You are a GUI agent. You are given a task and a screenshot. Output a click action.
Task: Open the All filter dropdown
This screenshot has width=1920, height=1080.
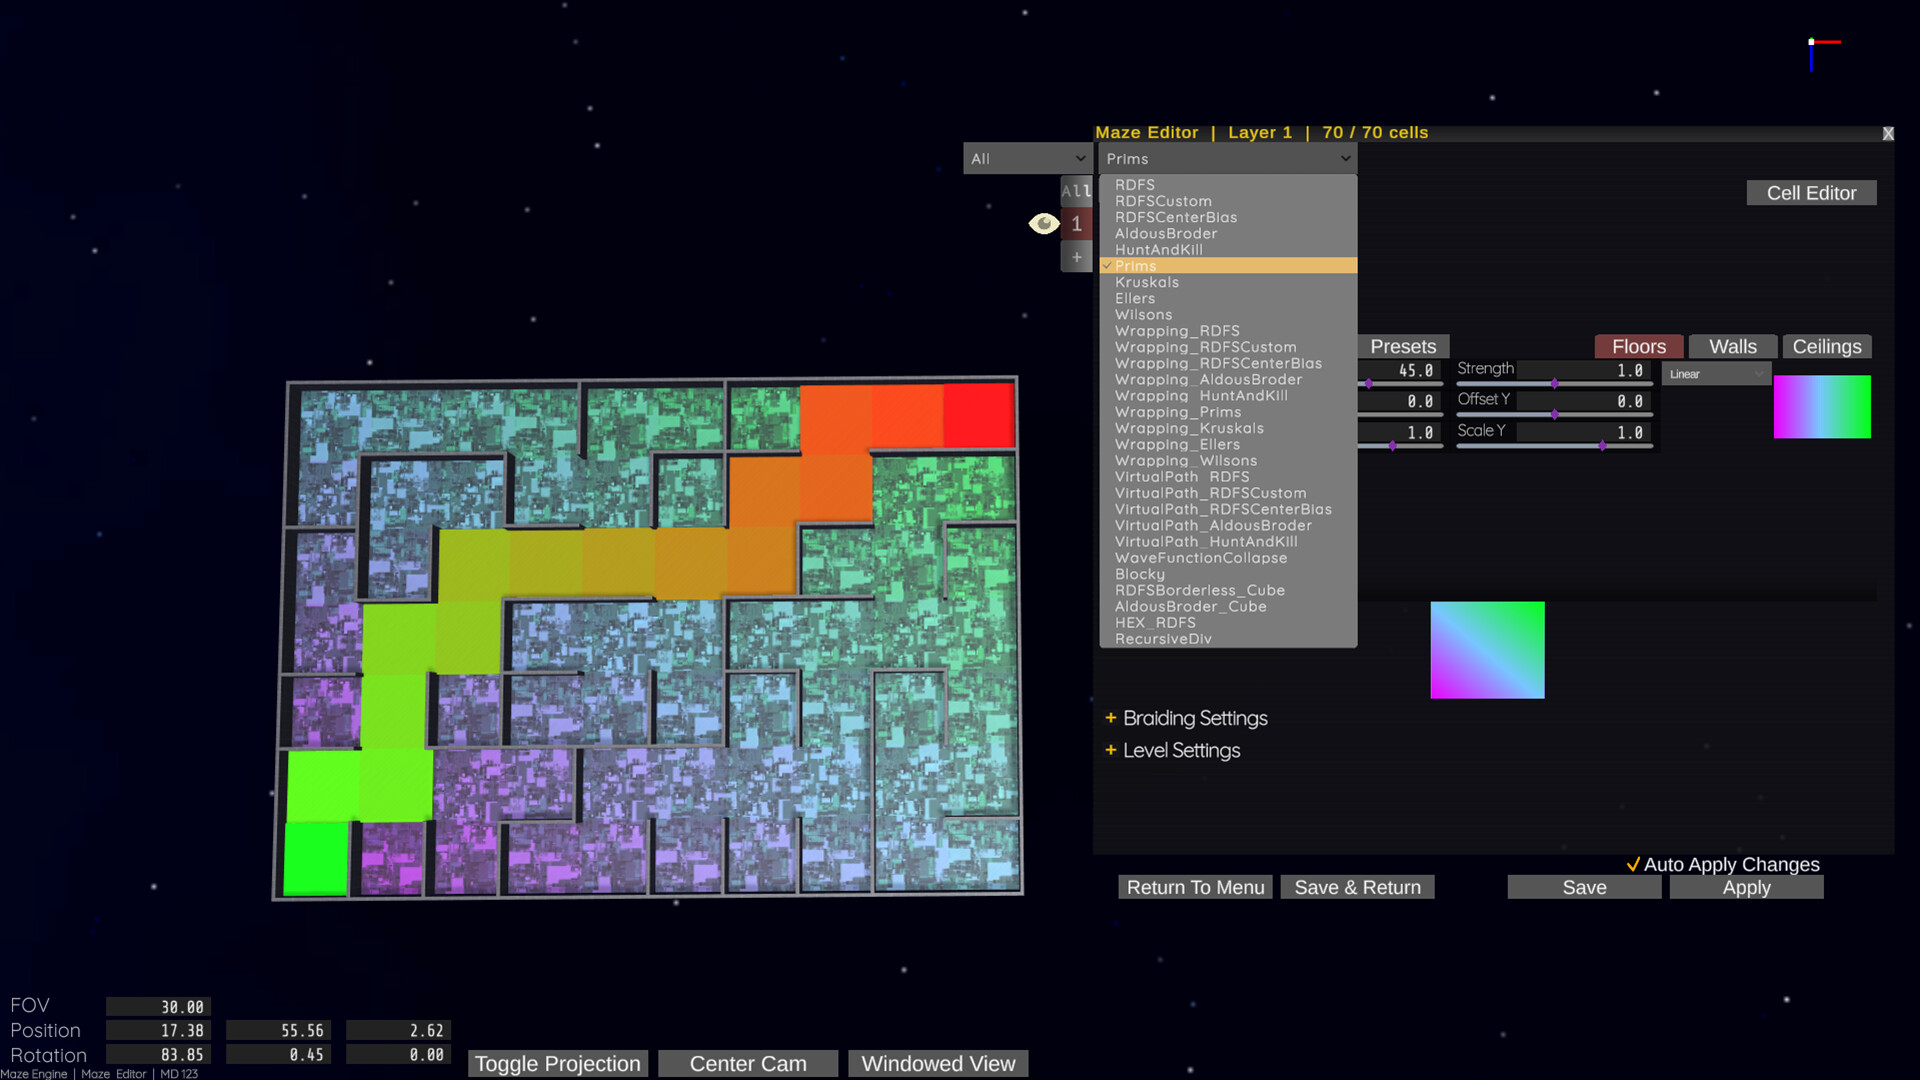pyautogui.click(x=1026, y=158)
